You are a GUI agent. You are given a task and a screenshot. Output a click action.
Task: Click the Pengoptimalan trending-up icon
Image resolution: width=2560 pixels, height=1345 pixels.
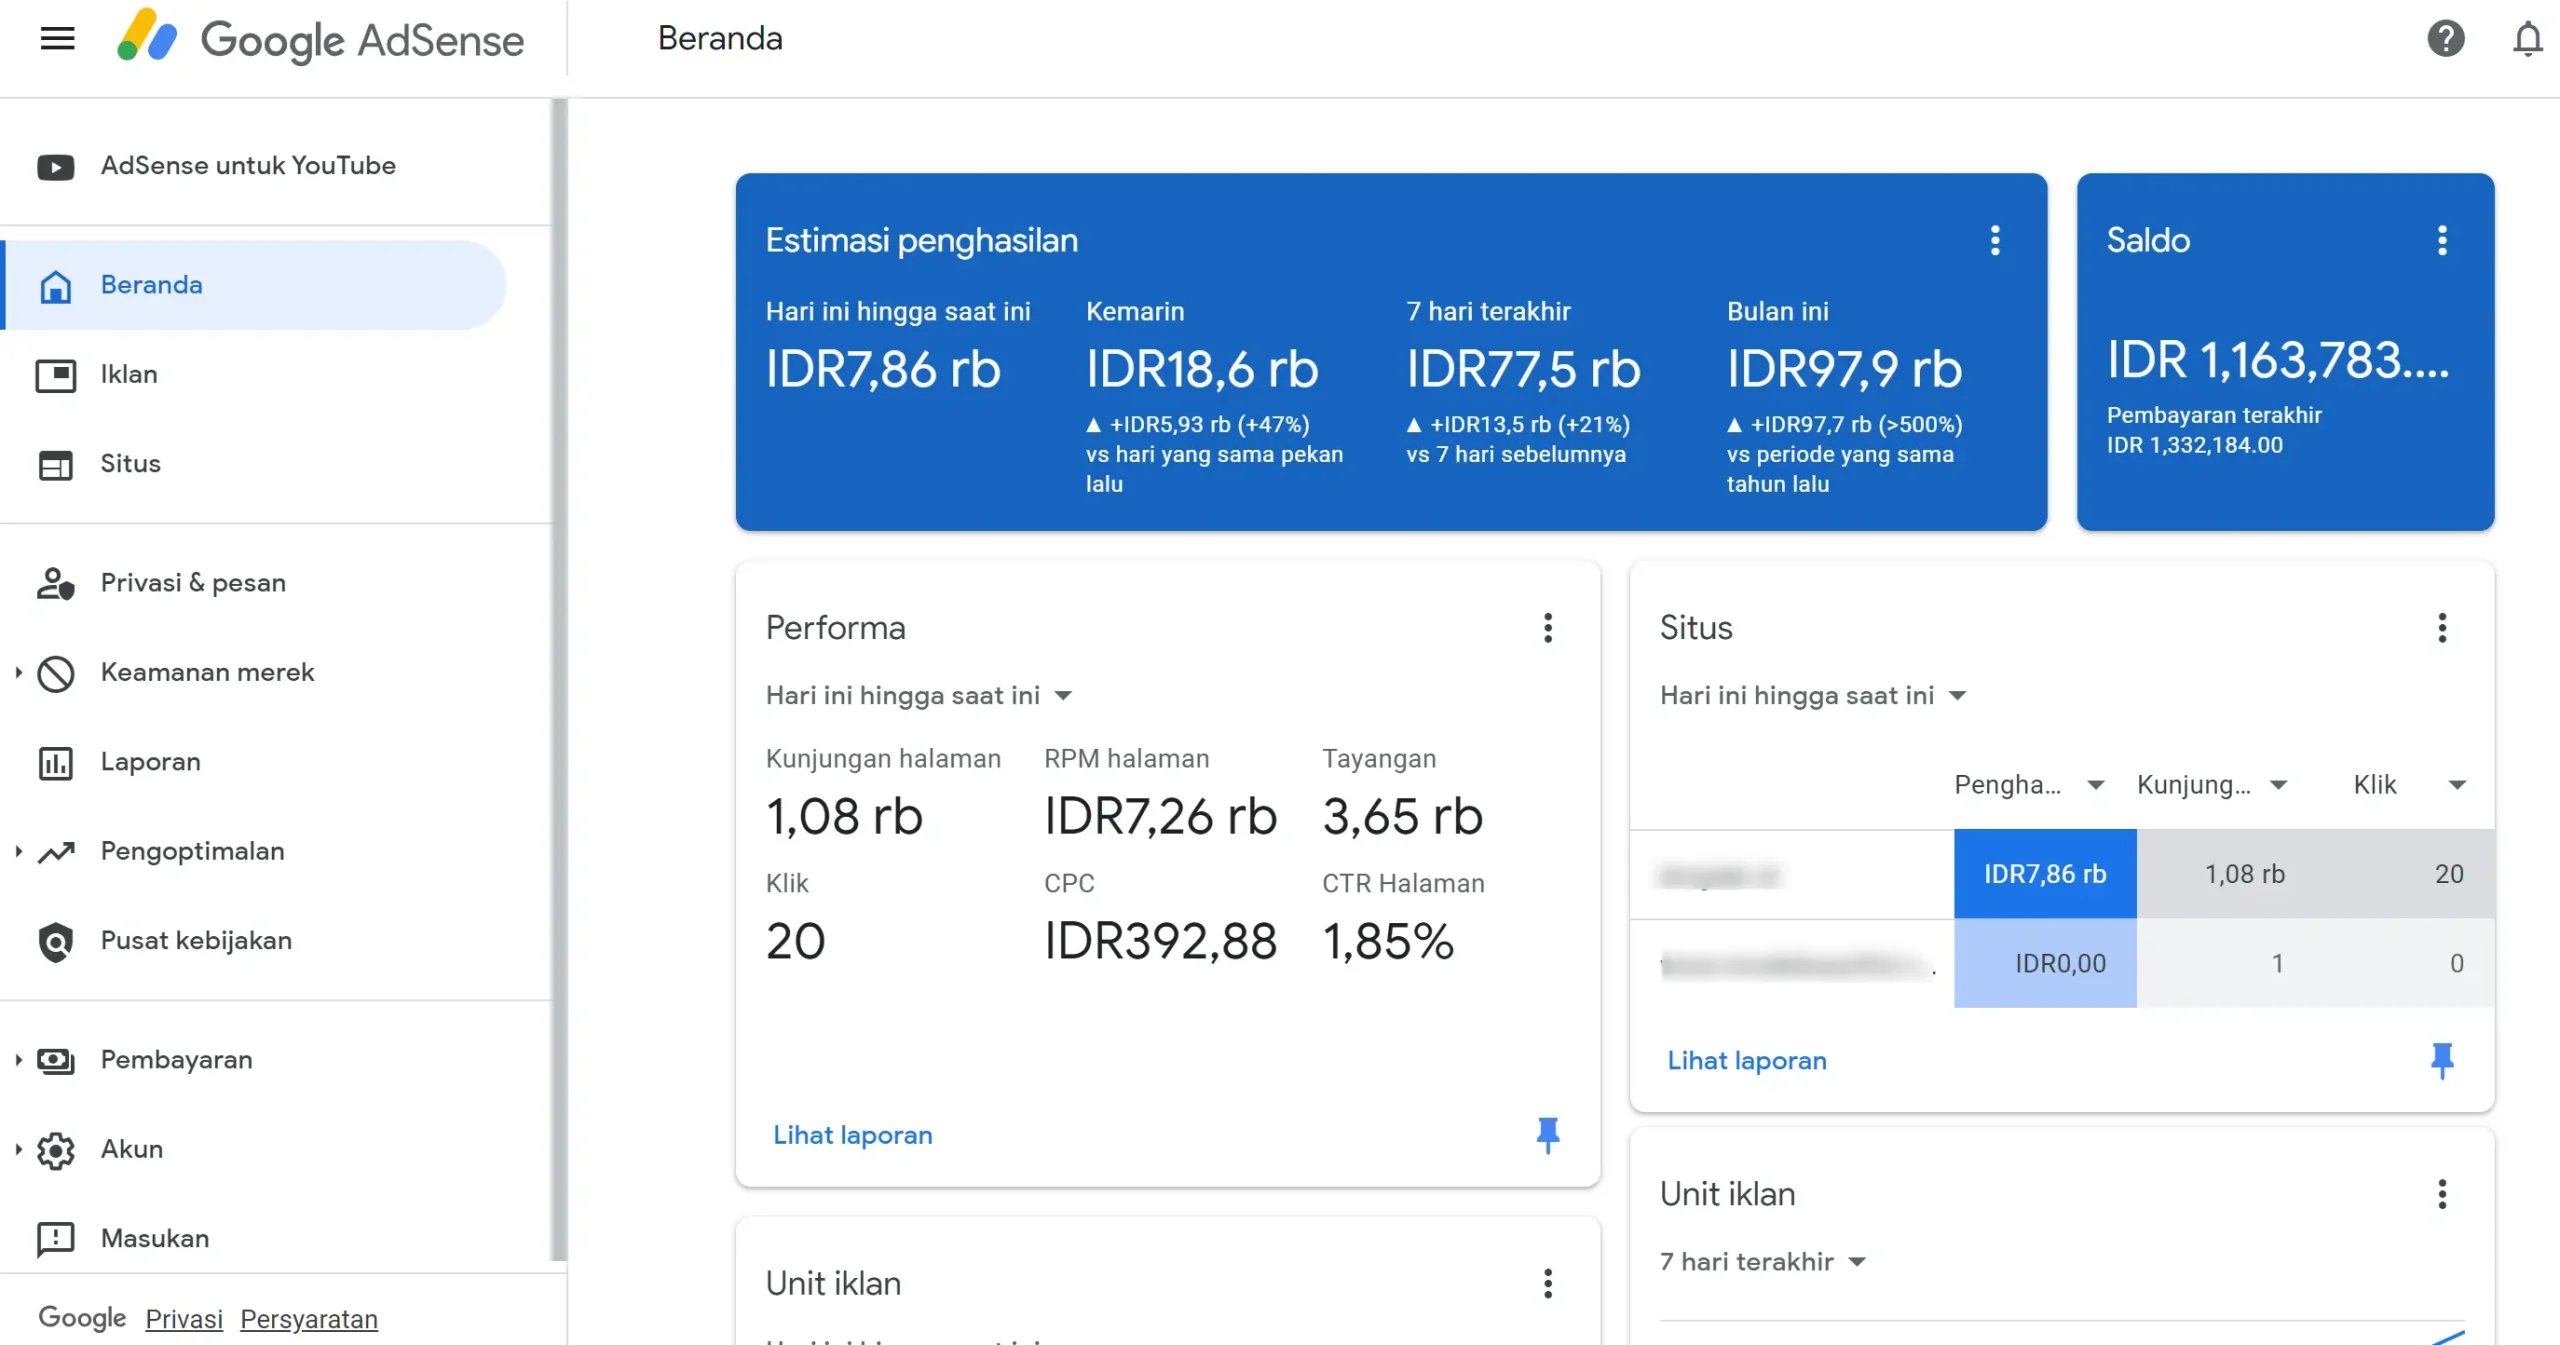[57, 852]
